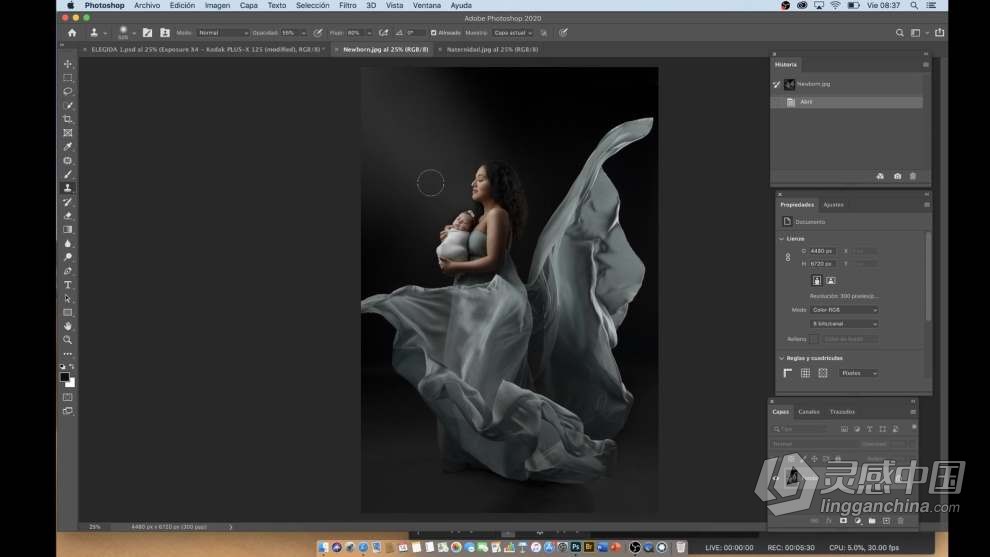The height and width of the screenshot is (557, 990).
Task: Open the bits per channel dropdown
Action: click(844, 324)
